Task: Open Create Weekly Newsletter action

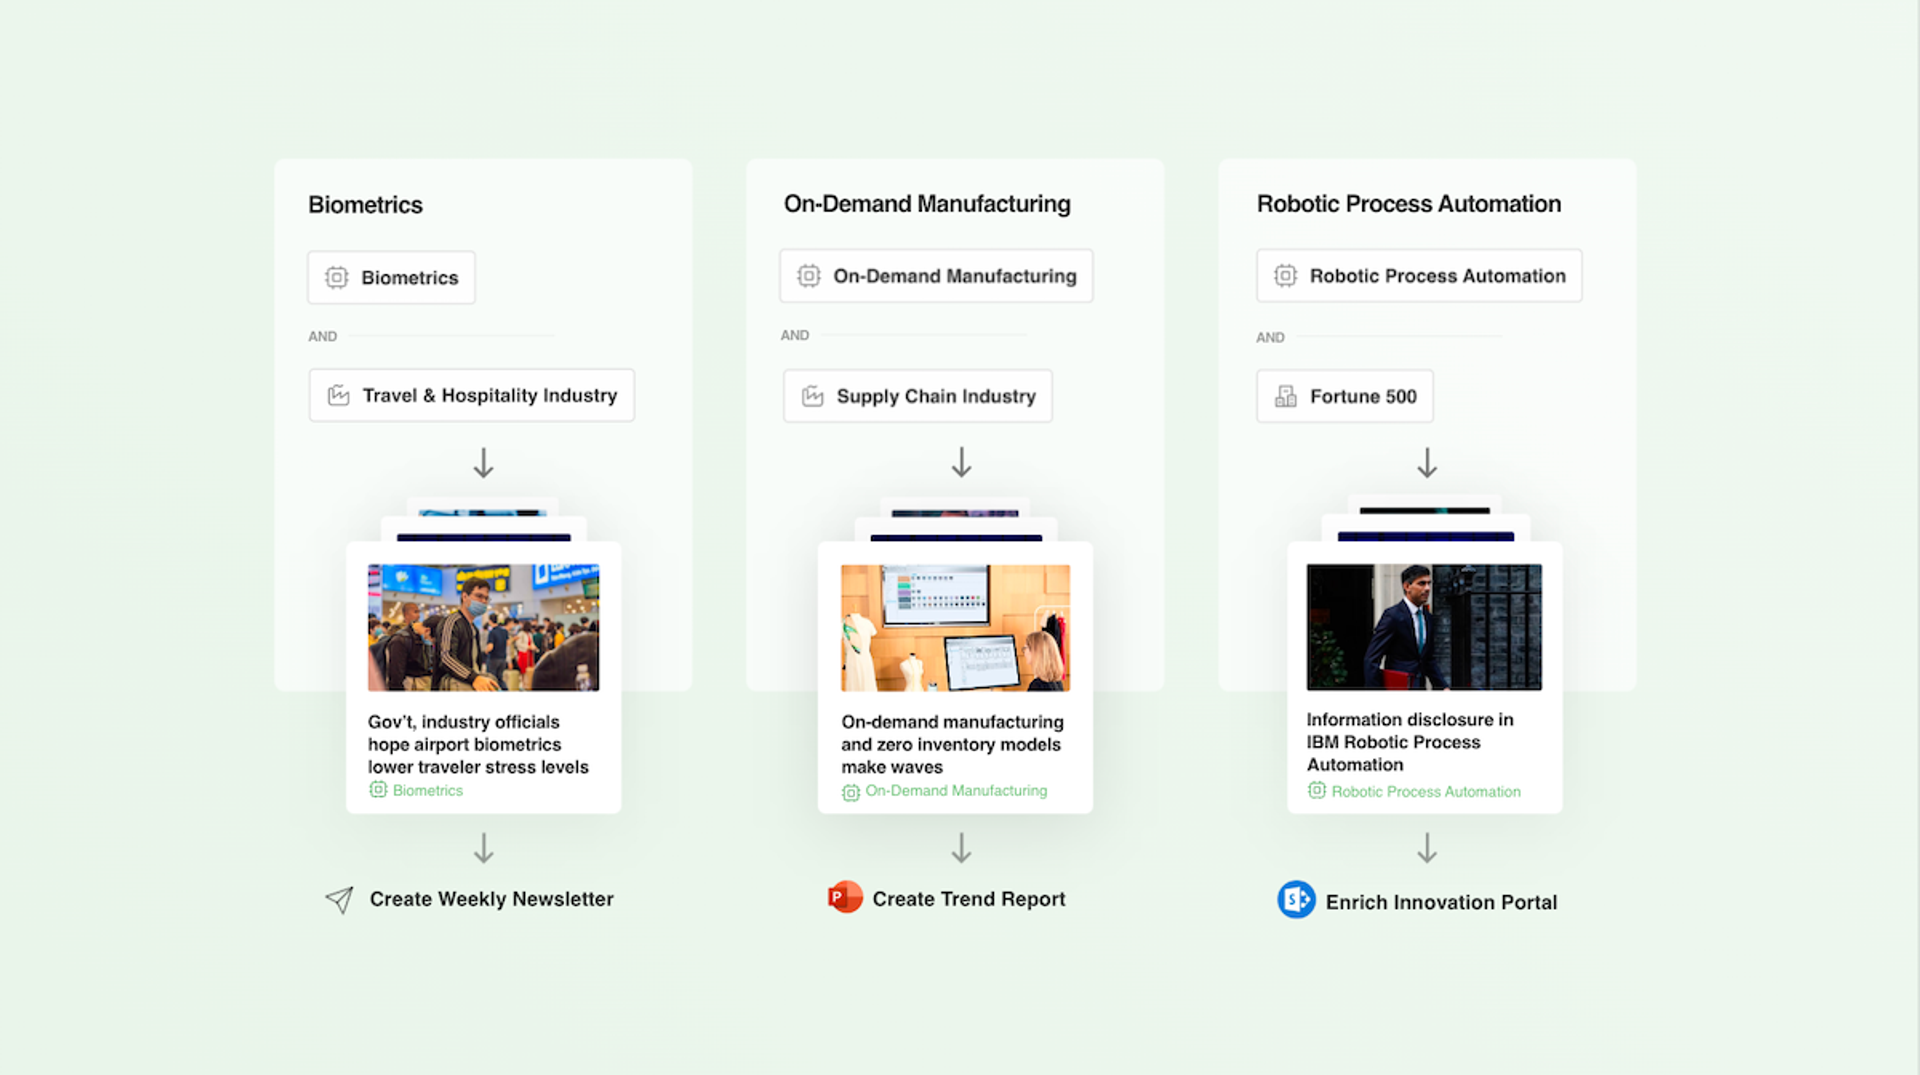Action: (491, 899)
